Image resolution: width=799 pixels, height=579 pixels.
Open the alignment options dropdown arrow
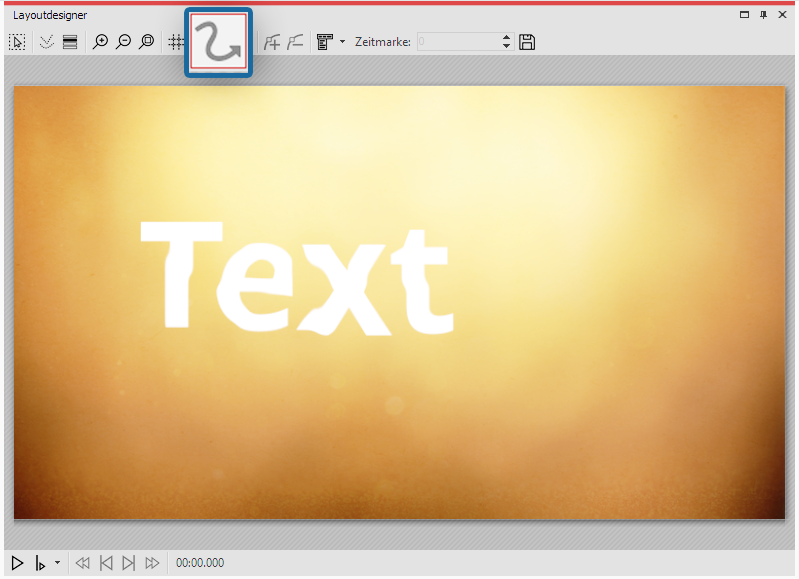[342, 42]
